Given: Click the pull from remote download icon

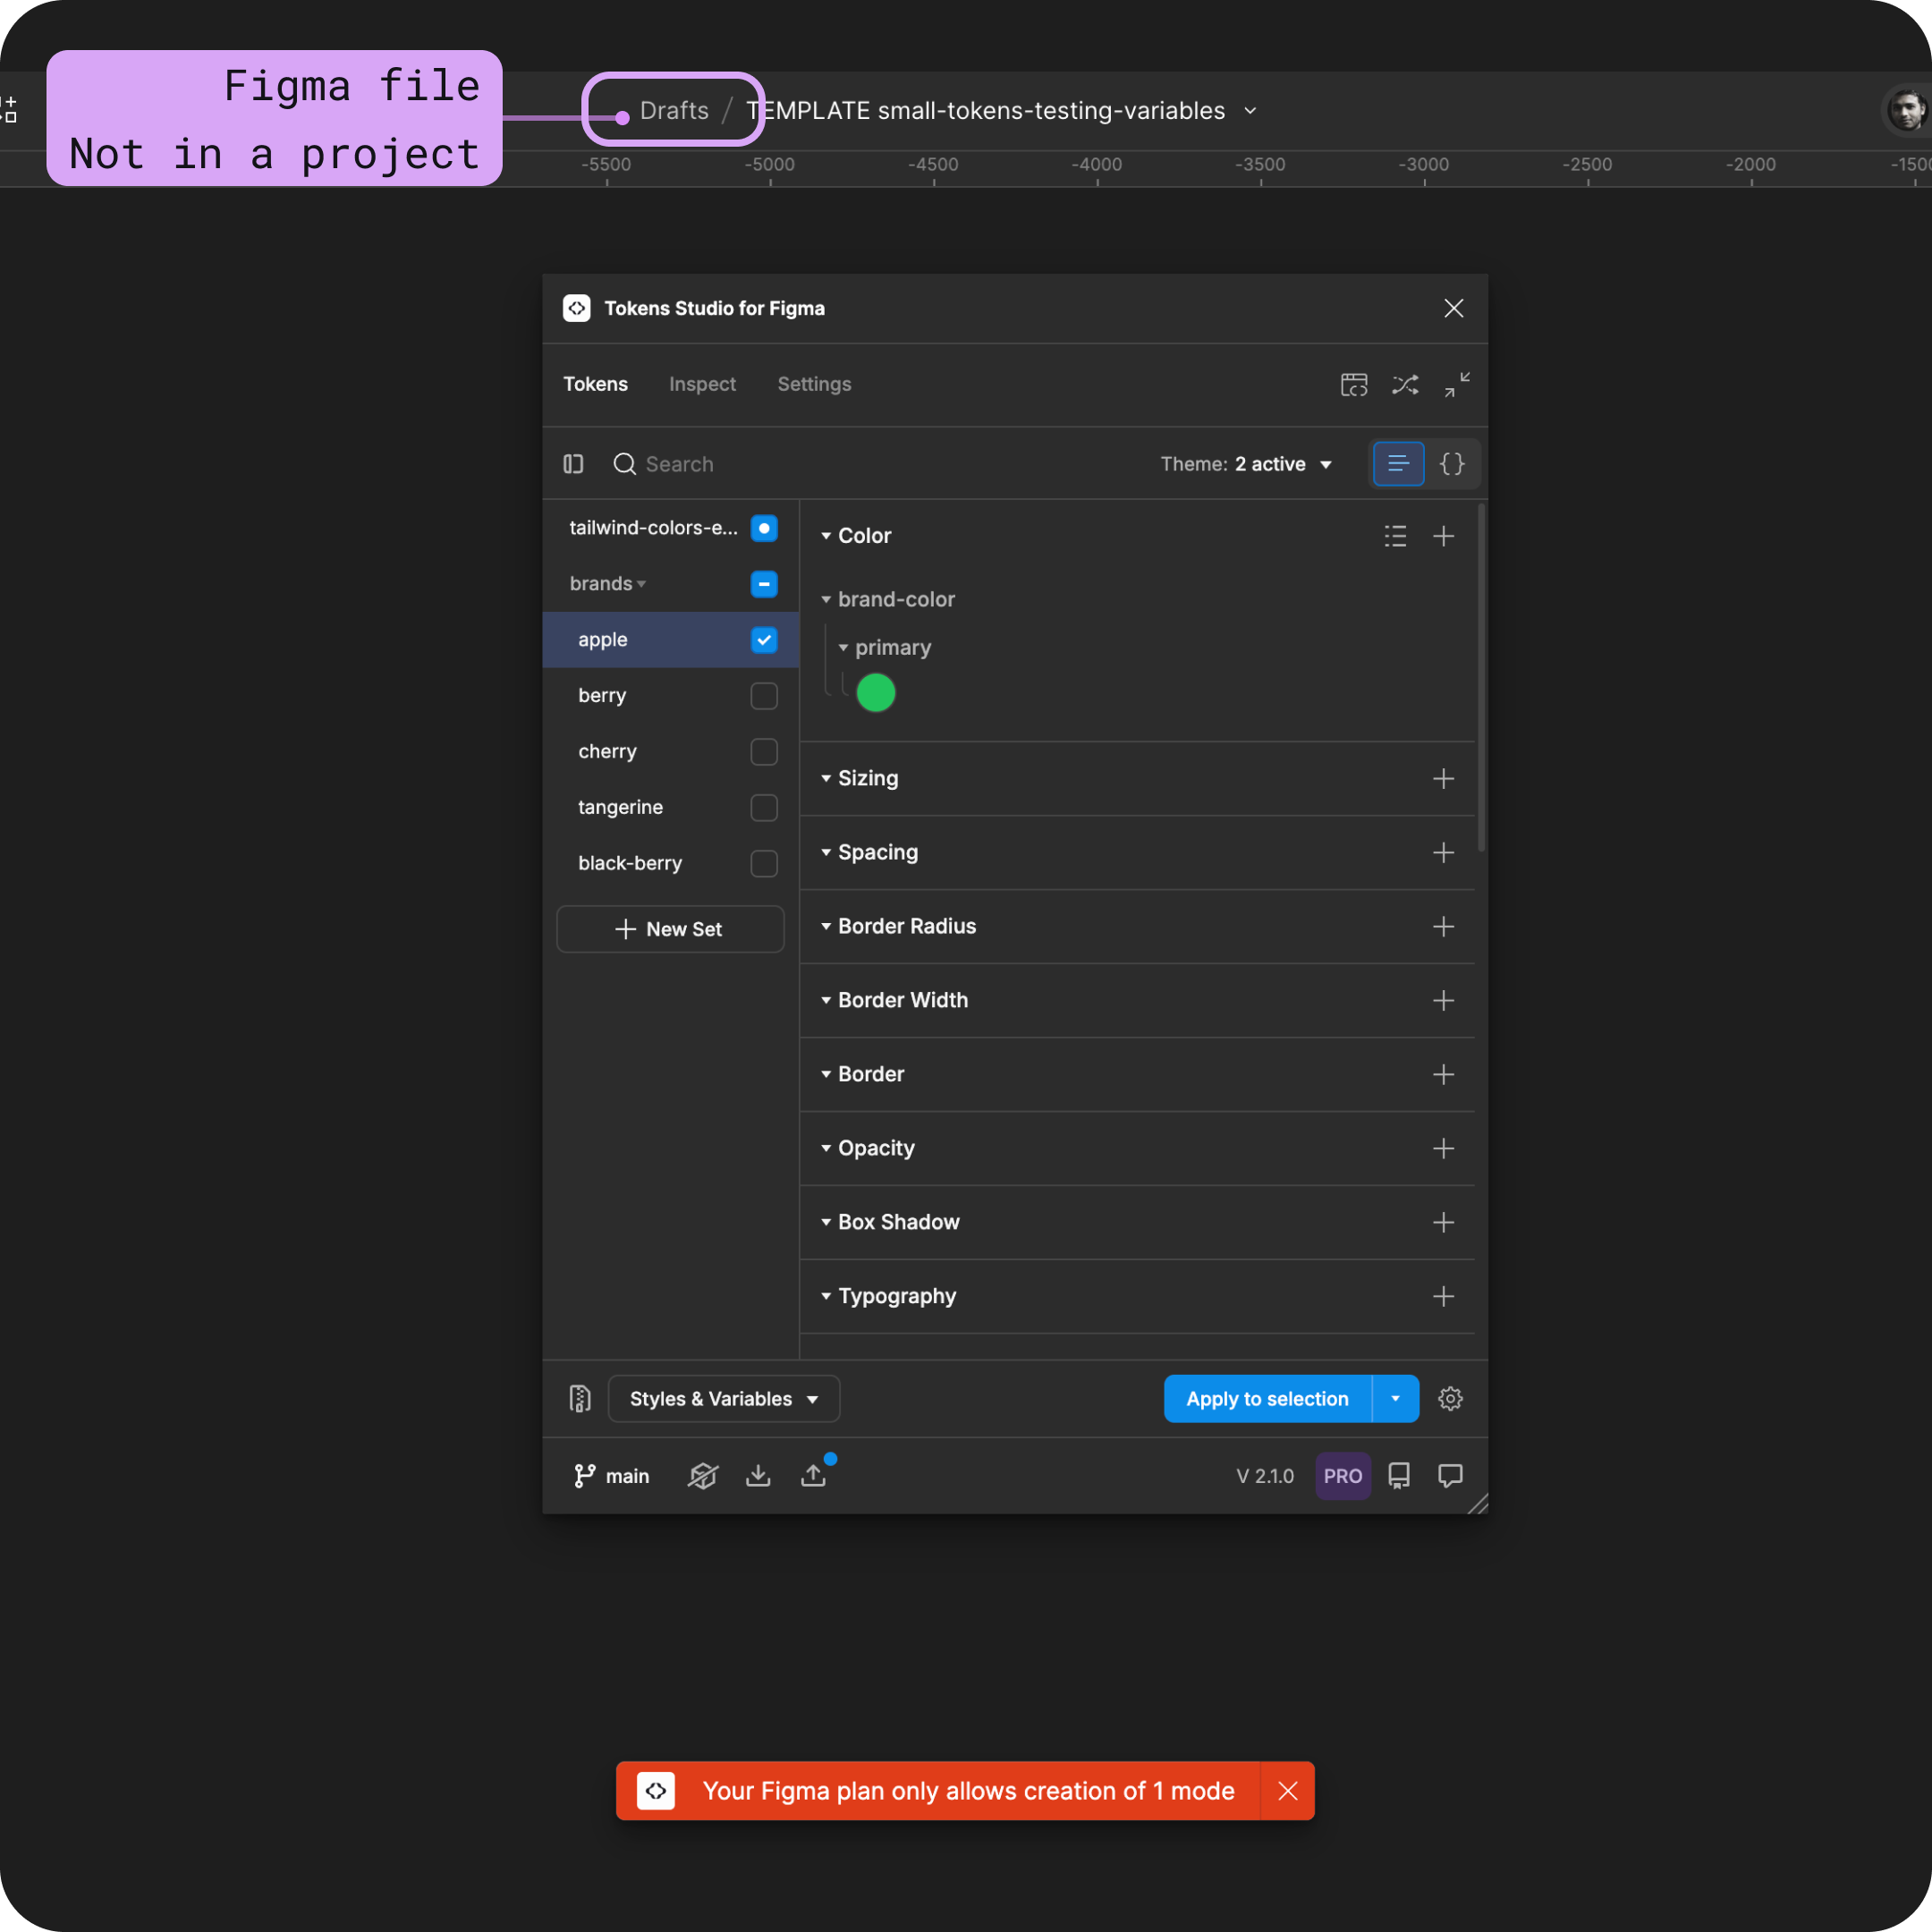Looking at the screenshot, I should coord(758,1475).
